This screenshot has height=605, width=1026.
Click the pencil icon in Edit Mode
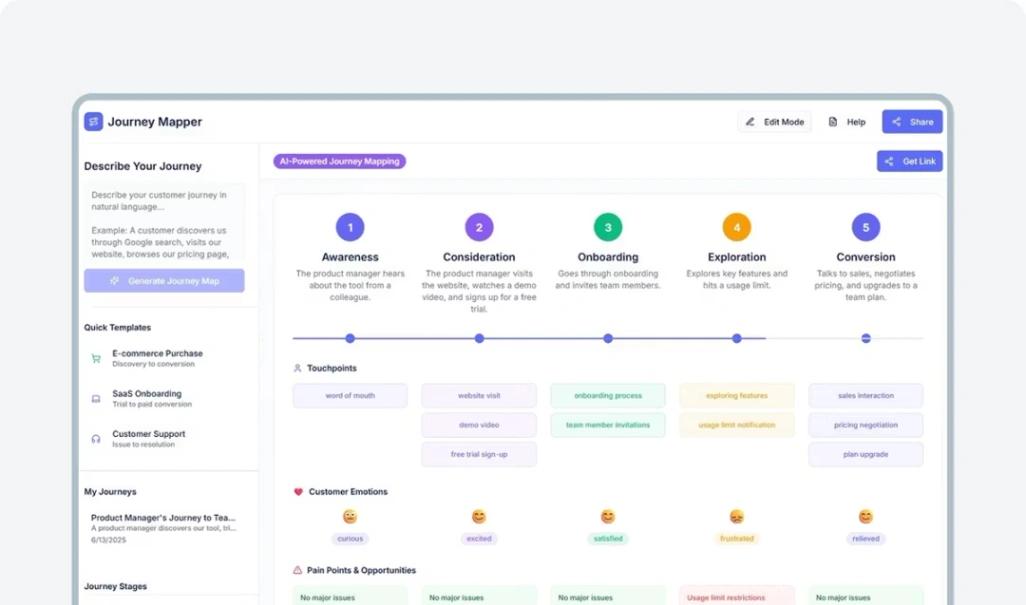[751, 122]
